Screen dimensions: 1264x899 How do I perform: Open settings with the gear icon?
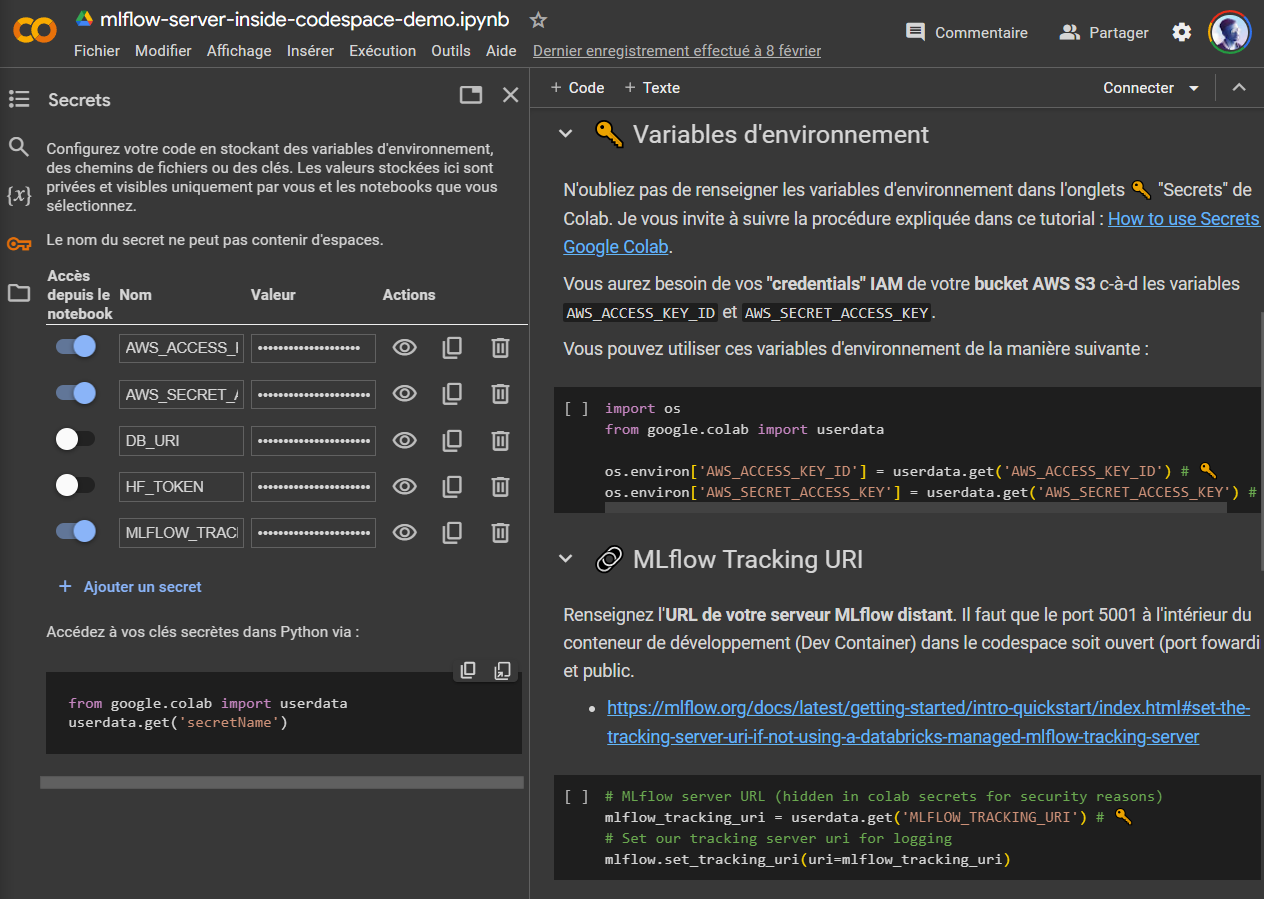tap(1182, 32)
